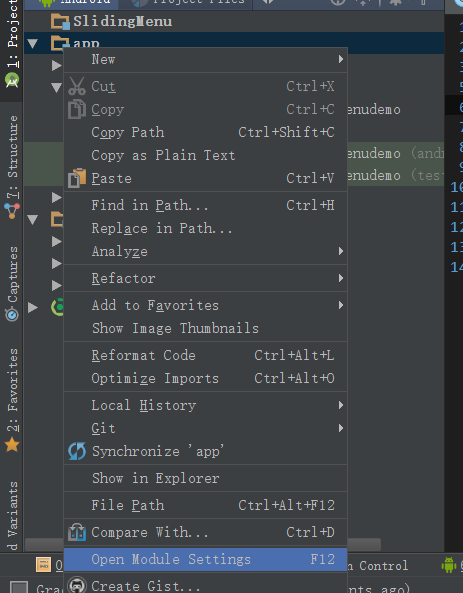Viewport: 463px width, 593px height.
Task: Select Show Image Thumbnails
Action: (x=205, y=328)
